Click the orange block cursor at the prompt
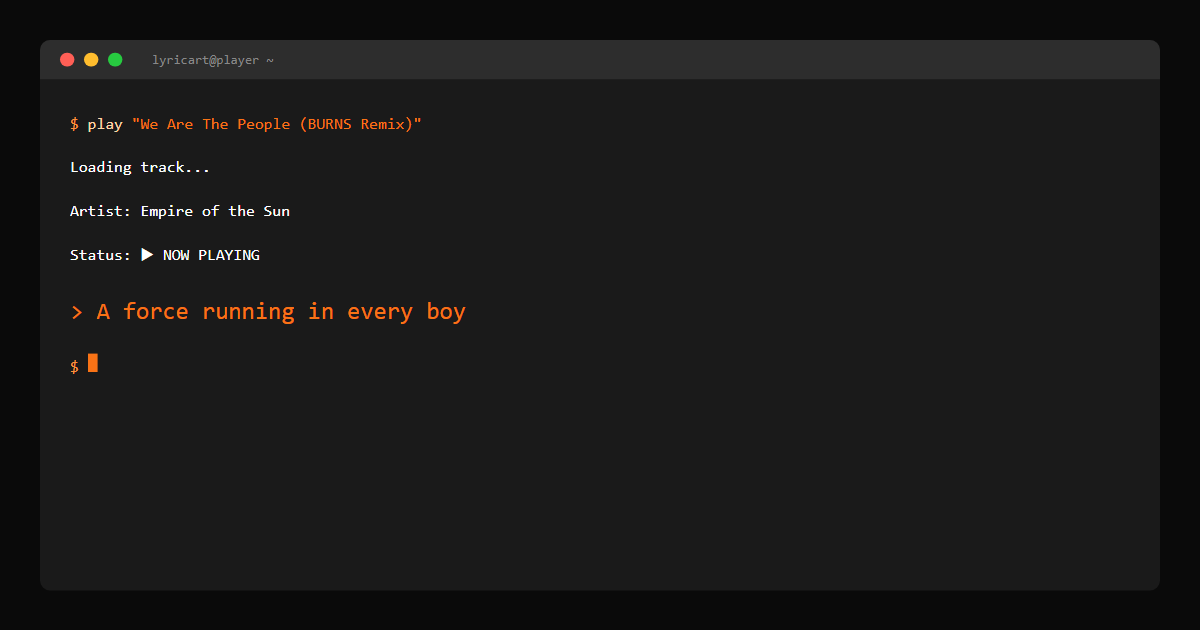This screenshot has width=1200, height=630. point(93,363)
